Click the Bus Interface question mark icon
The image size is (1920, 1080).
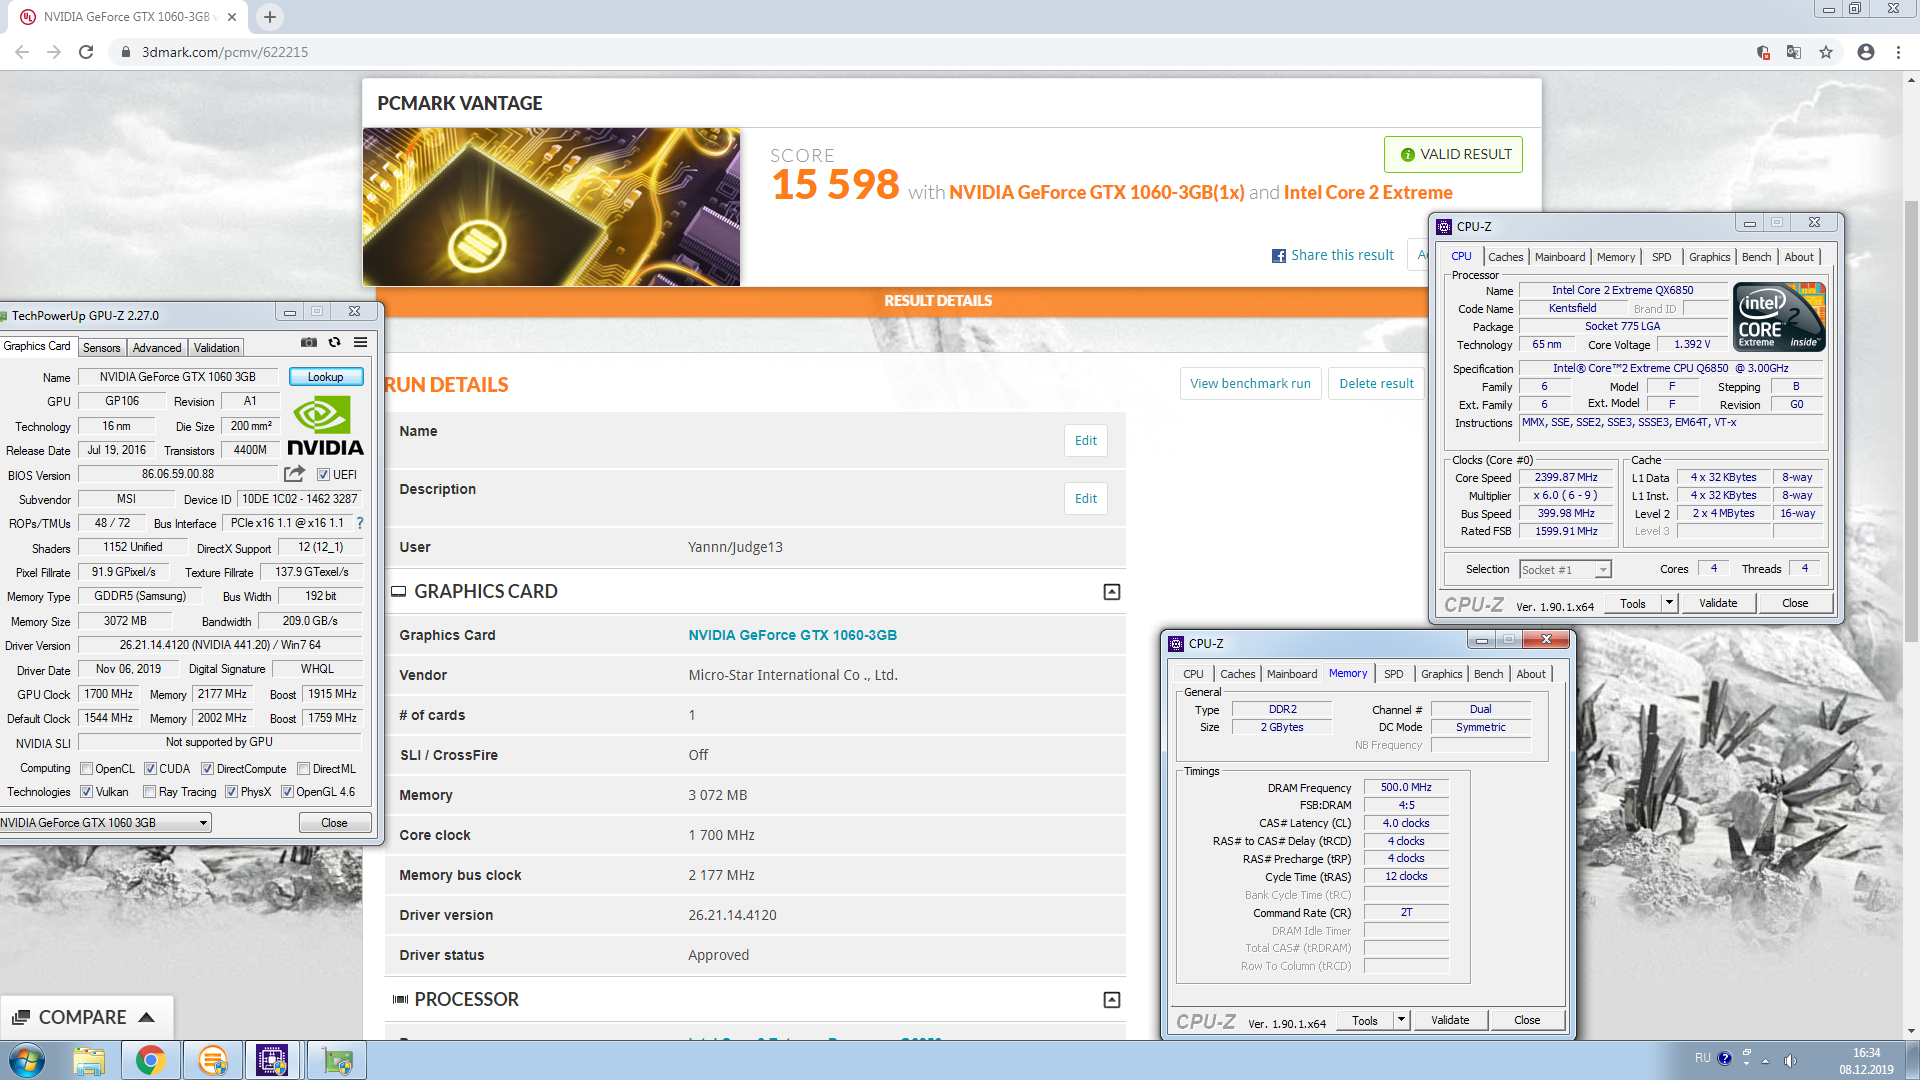coord(360,523)
